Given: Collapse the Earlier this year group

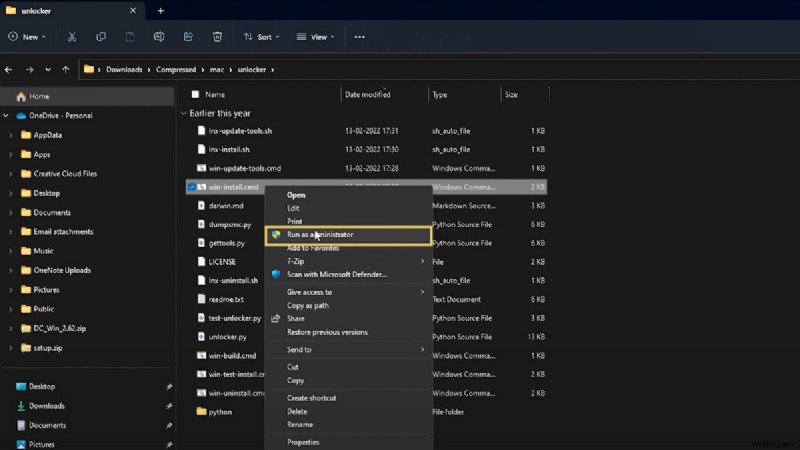Looking at the screenshot, I should (184, 113).
